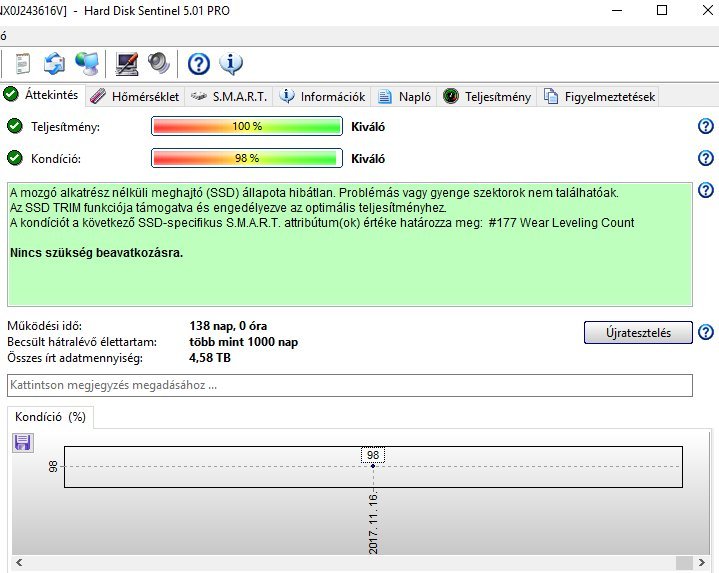This screenshot has height=573, width=719.
Task: Minimize the Hard Disk Sentinel window
Action: pos(617,10)
